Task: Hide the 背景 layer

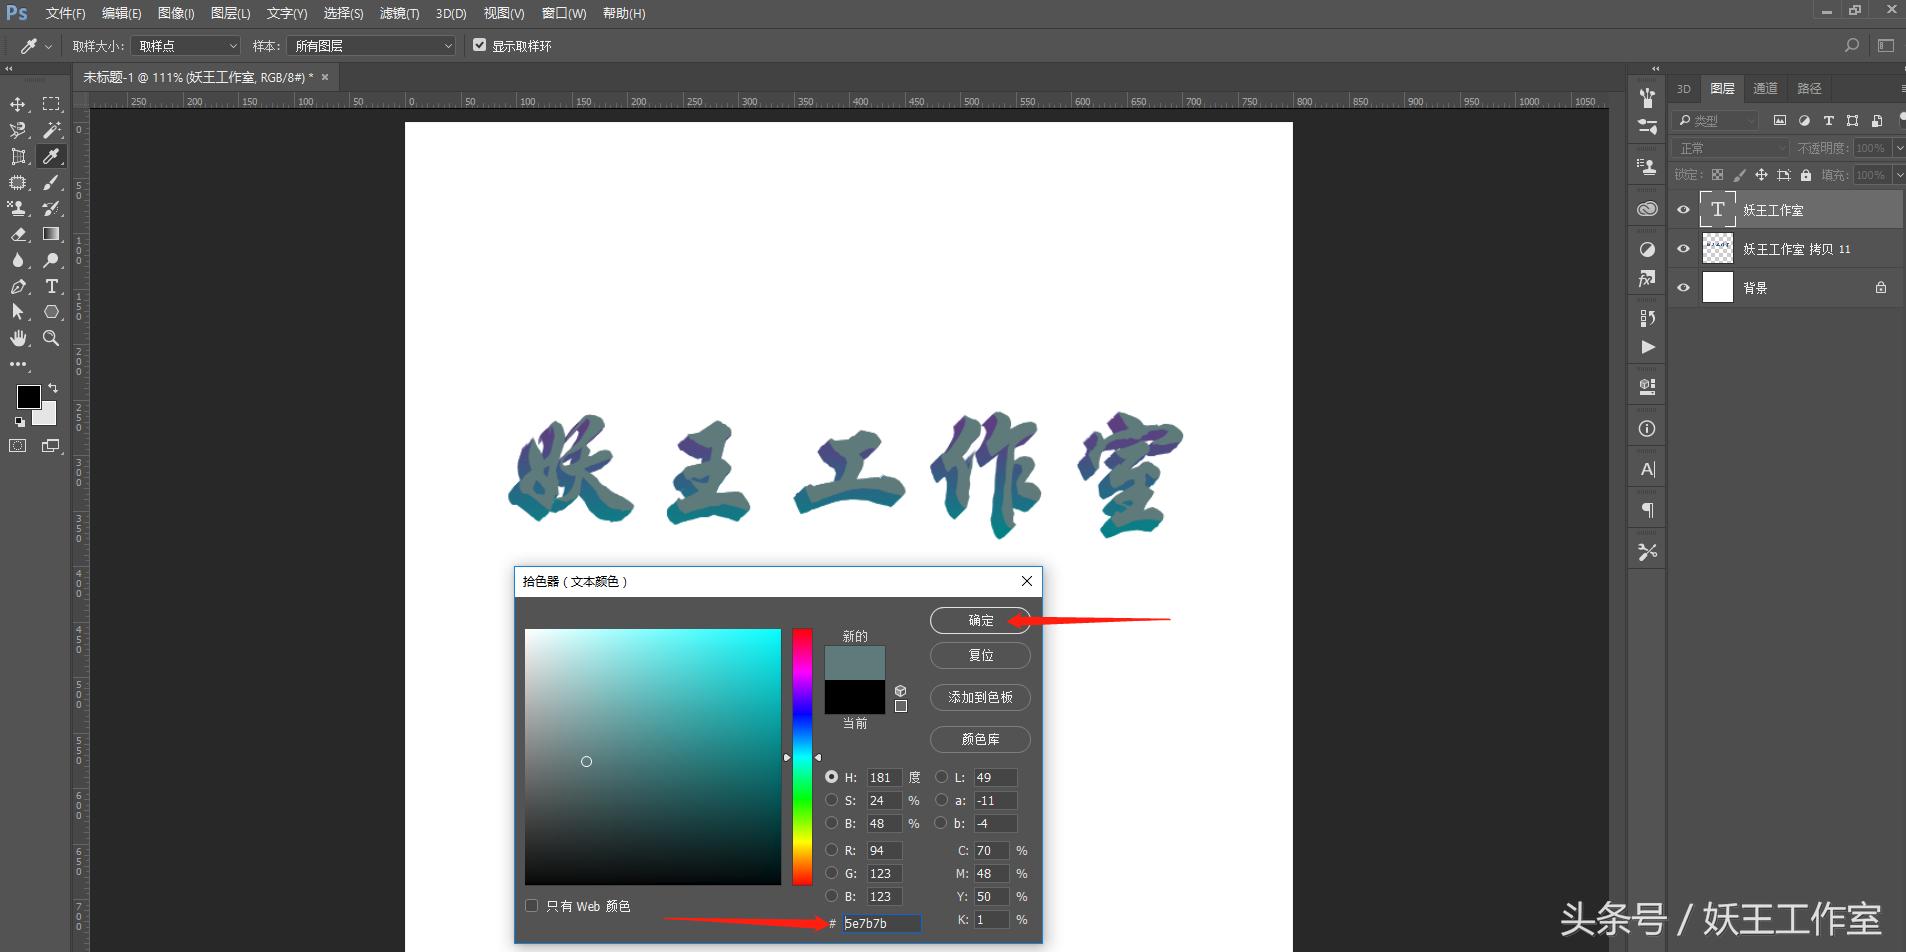Action: click(1684, 287)
